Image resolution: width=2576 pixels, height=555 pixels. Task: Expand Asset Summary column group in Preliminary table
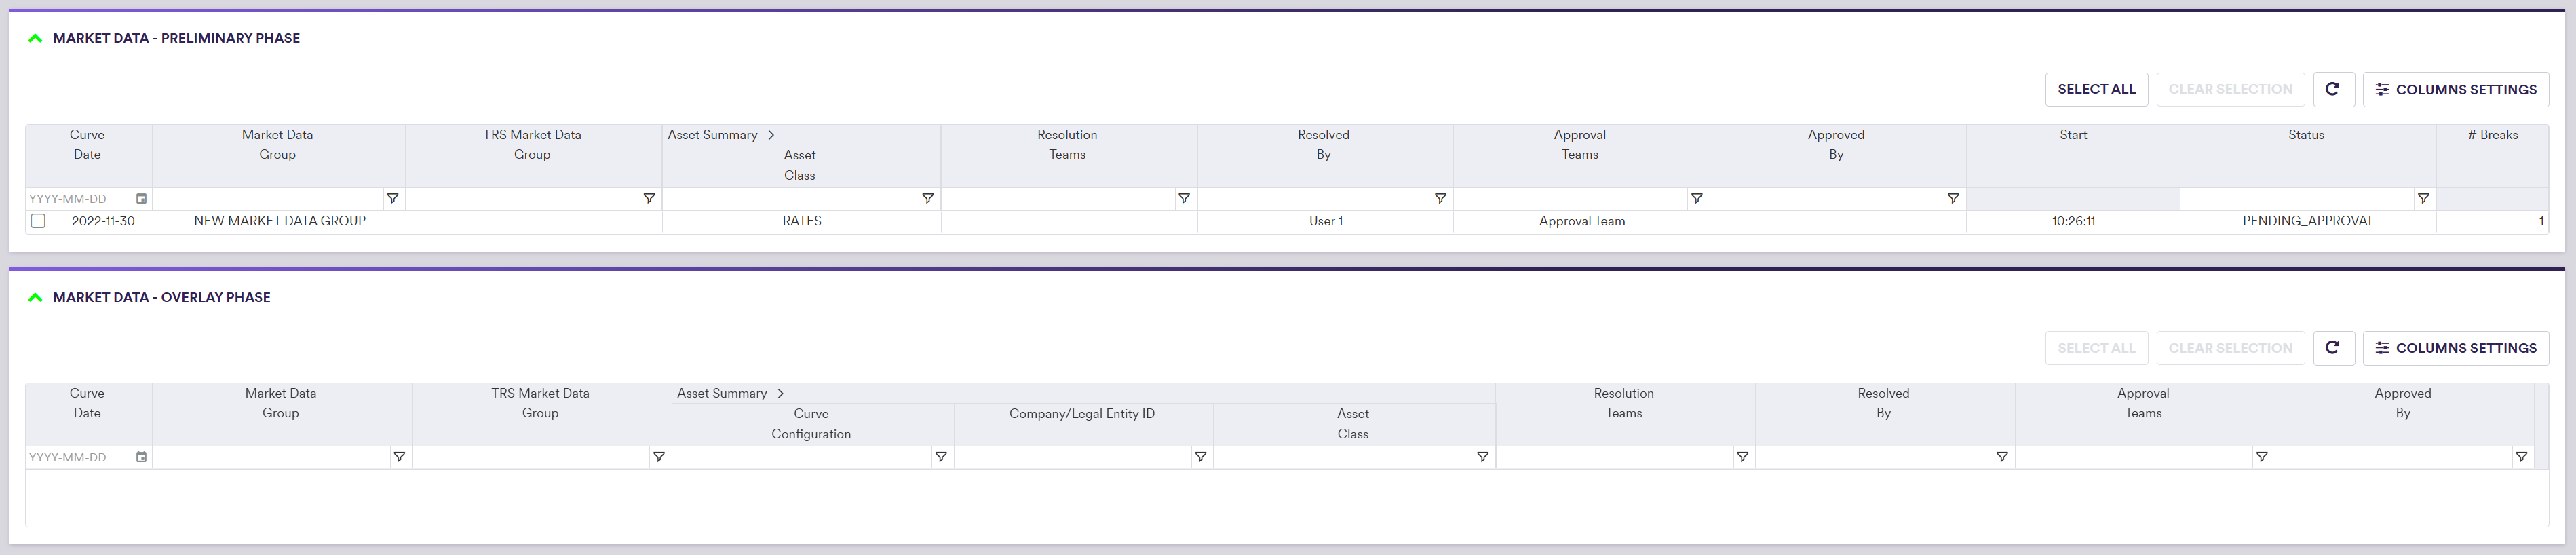[771, 135]
